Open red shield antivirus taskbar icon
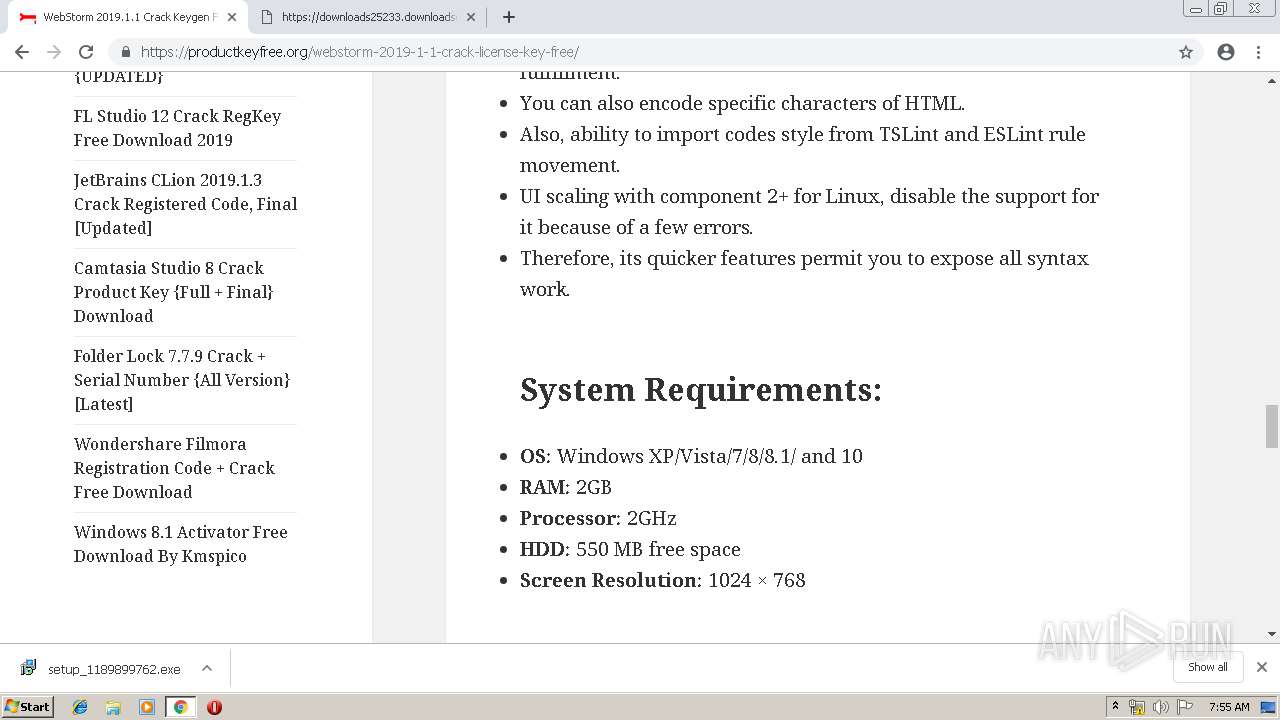This screenshot has width=1280, height=720. click(214, 707)
